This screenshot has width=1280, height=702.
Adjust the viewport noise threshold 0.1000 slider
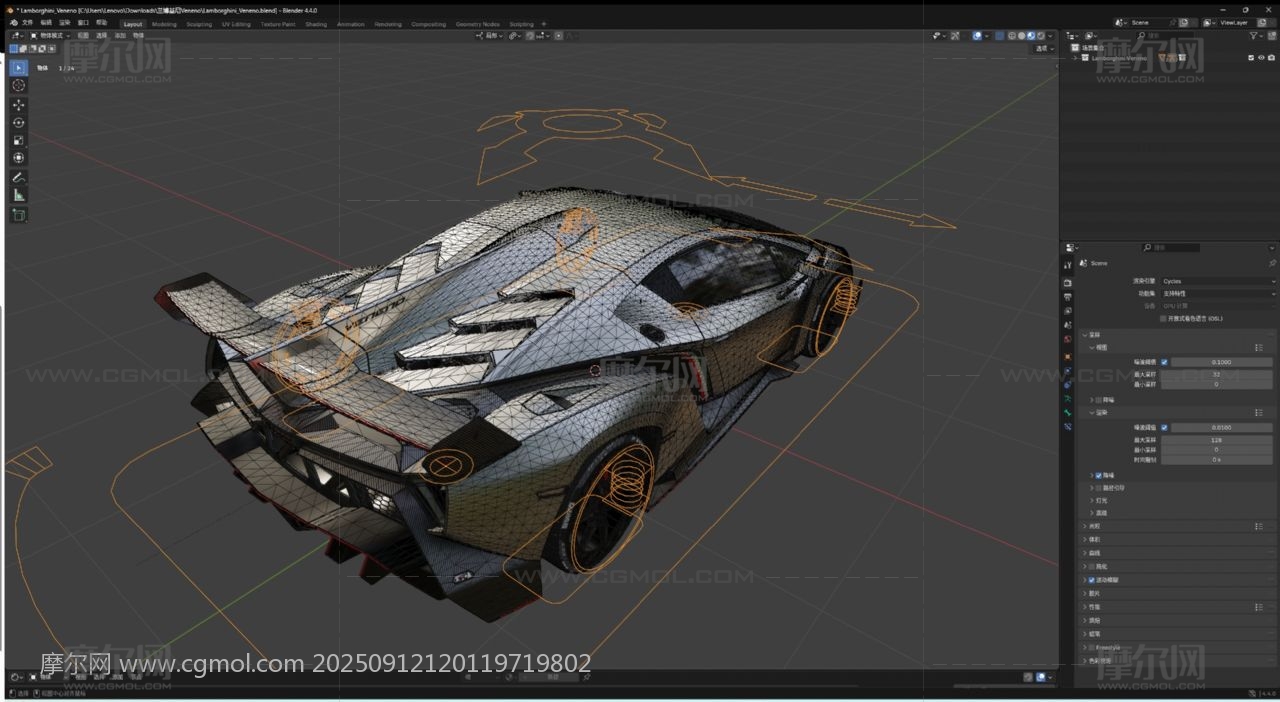(1222, 362)
